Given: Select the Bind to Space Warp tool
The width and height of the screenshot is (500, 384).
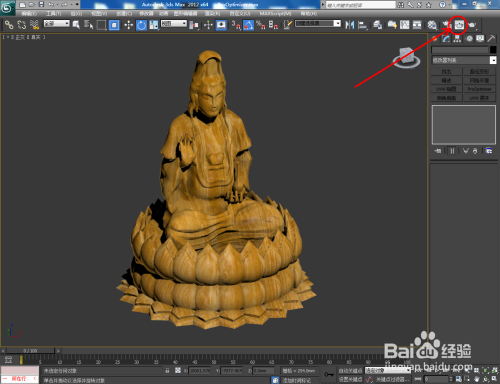Looking at the screenshot, I should pos(34,25).
